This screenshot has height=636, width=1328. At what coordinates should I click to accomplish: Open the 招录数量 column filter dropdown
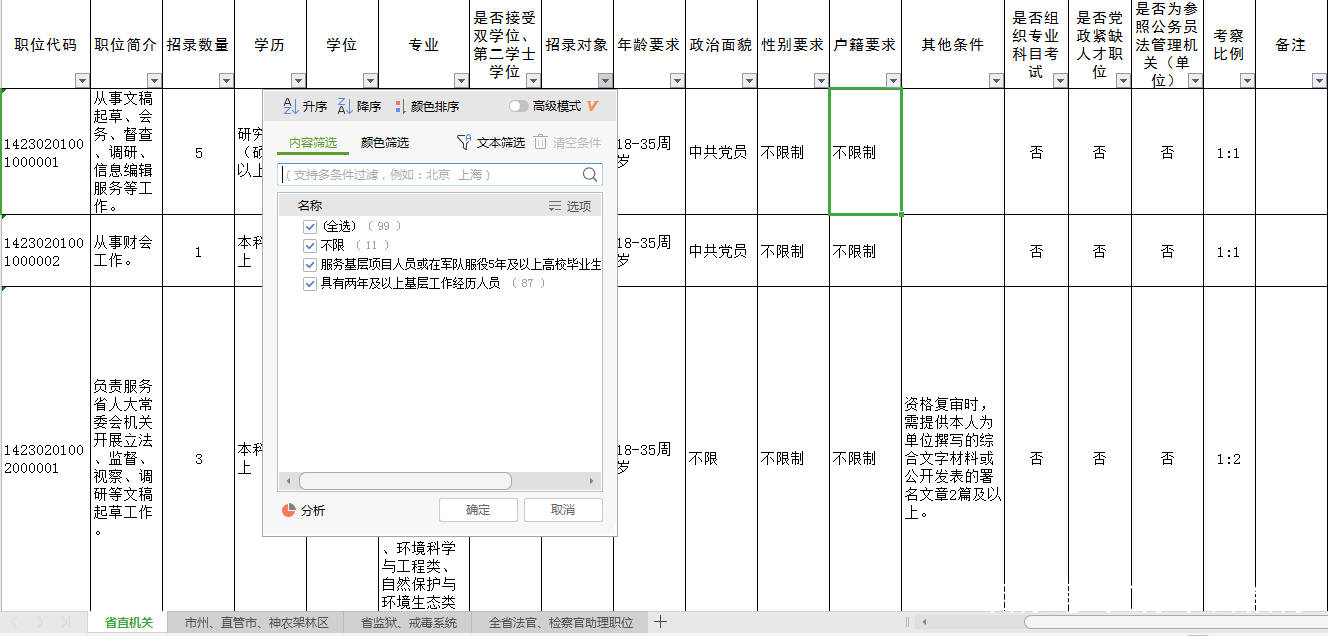point(226,80)
